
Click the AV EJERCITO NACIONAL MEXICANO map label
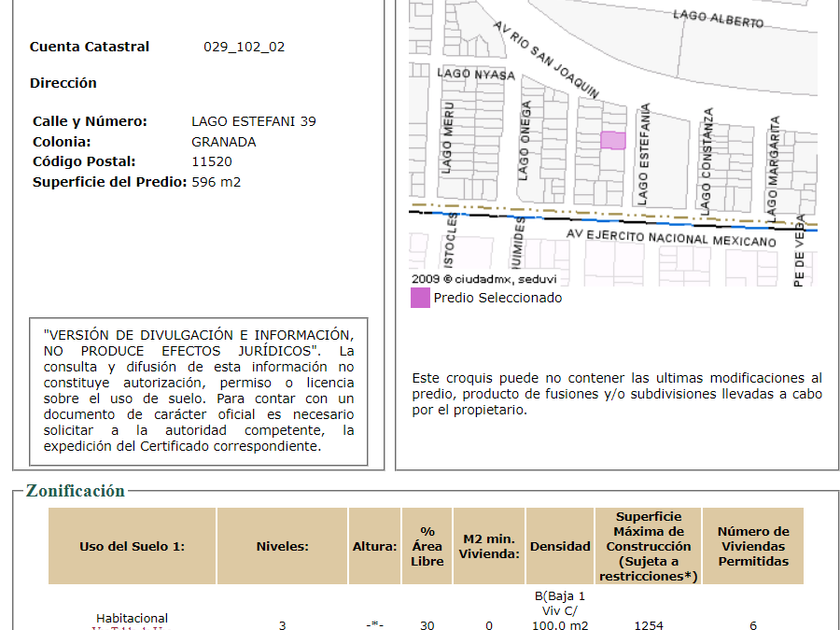pyautogui.click(x=671, y=238)
